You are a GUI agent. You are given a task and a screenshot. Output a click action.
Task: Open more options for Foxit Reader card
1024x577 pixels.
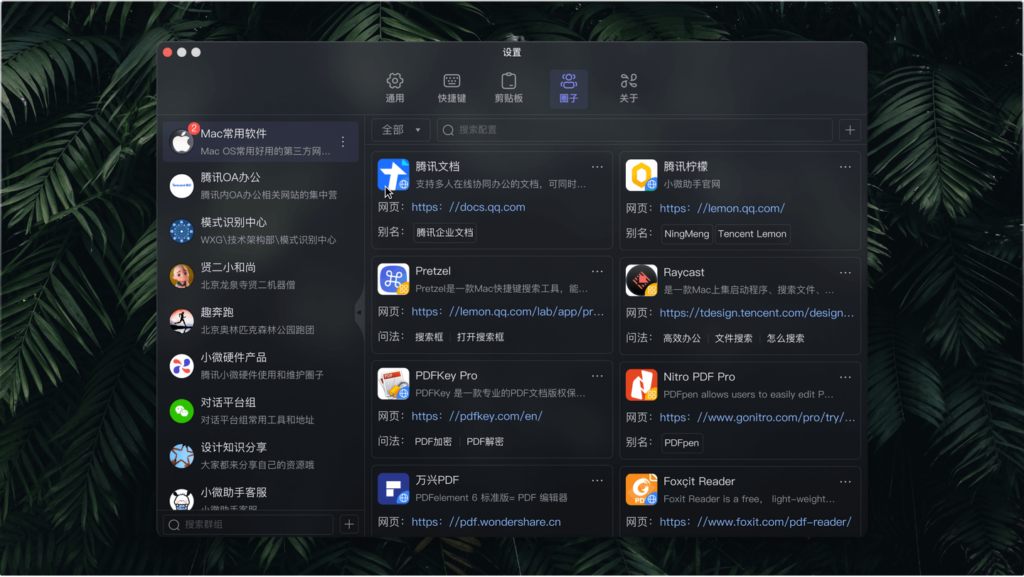845,482
